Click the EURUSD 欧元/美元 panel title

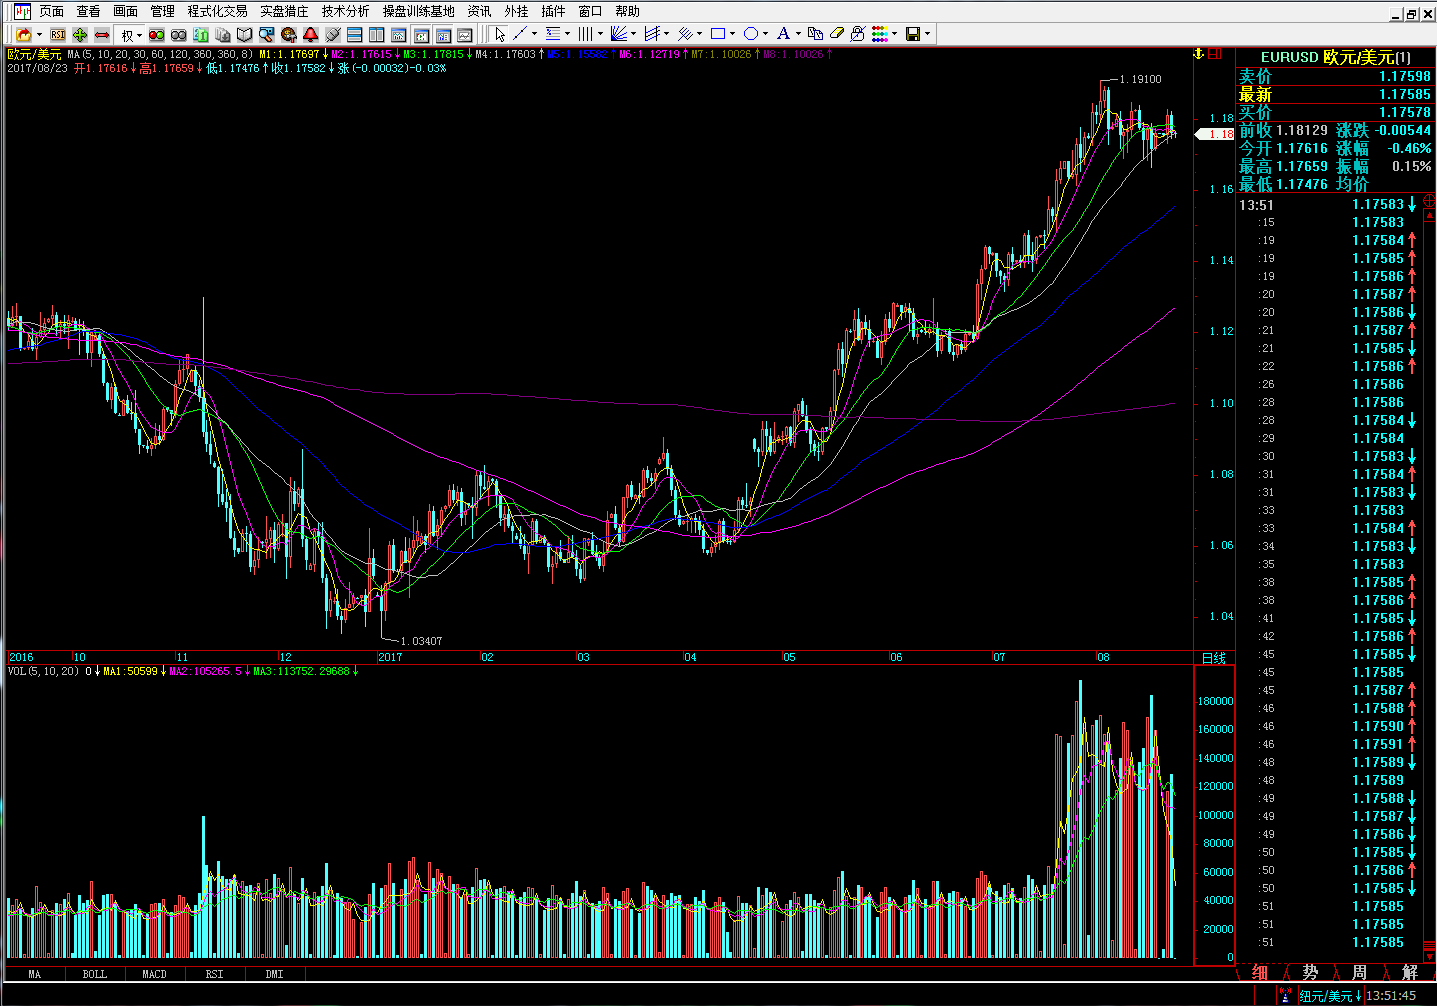pyautogui.click(x=1335, y=57)
